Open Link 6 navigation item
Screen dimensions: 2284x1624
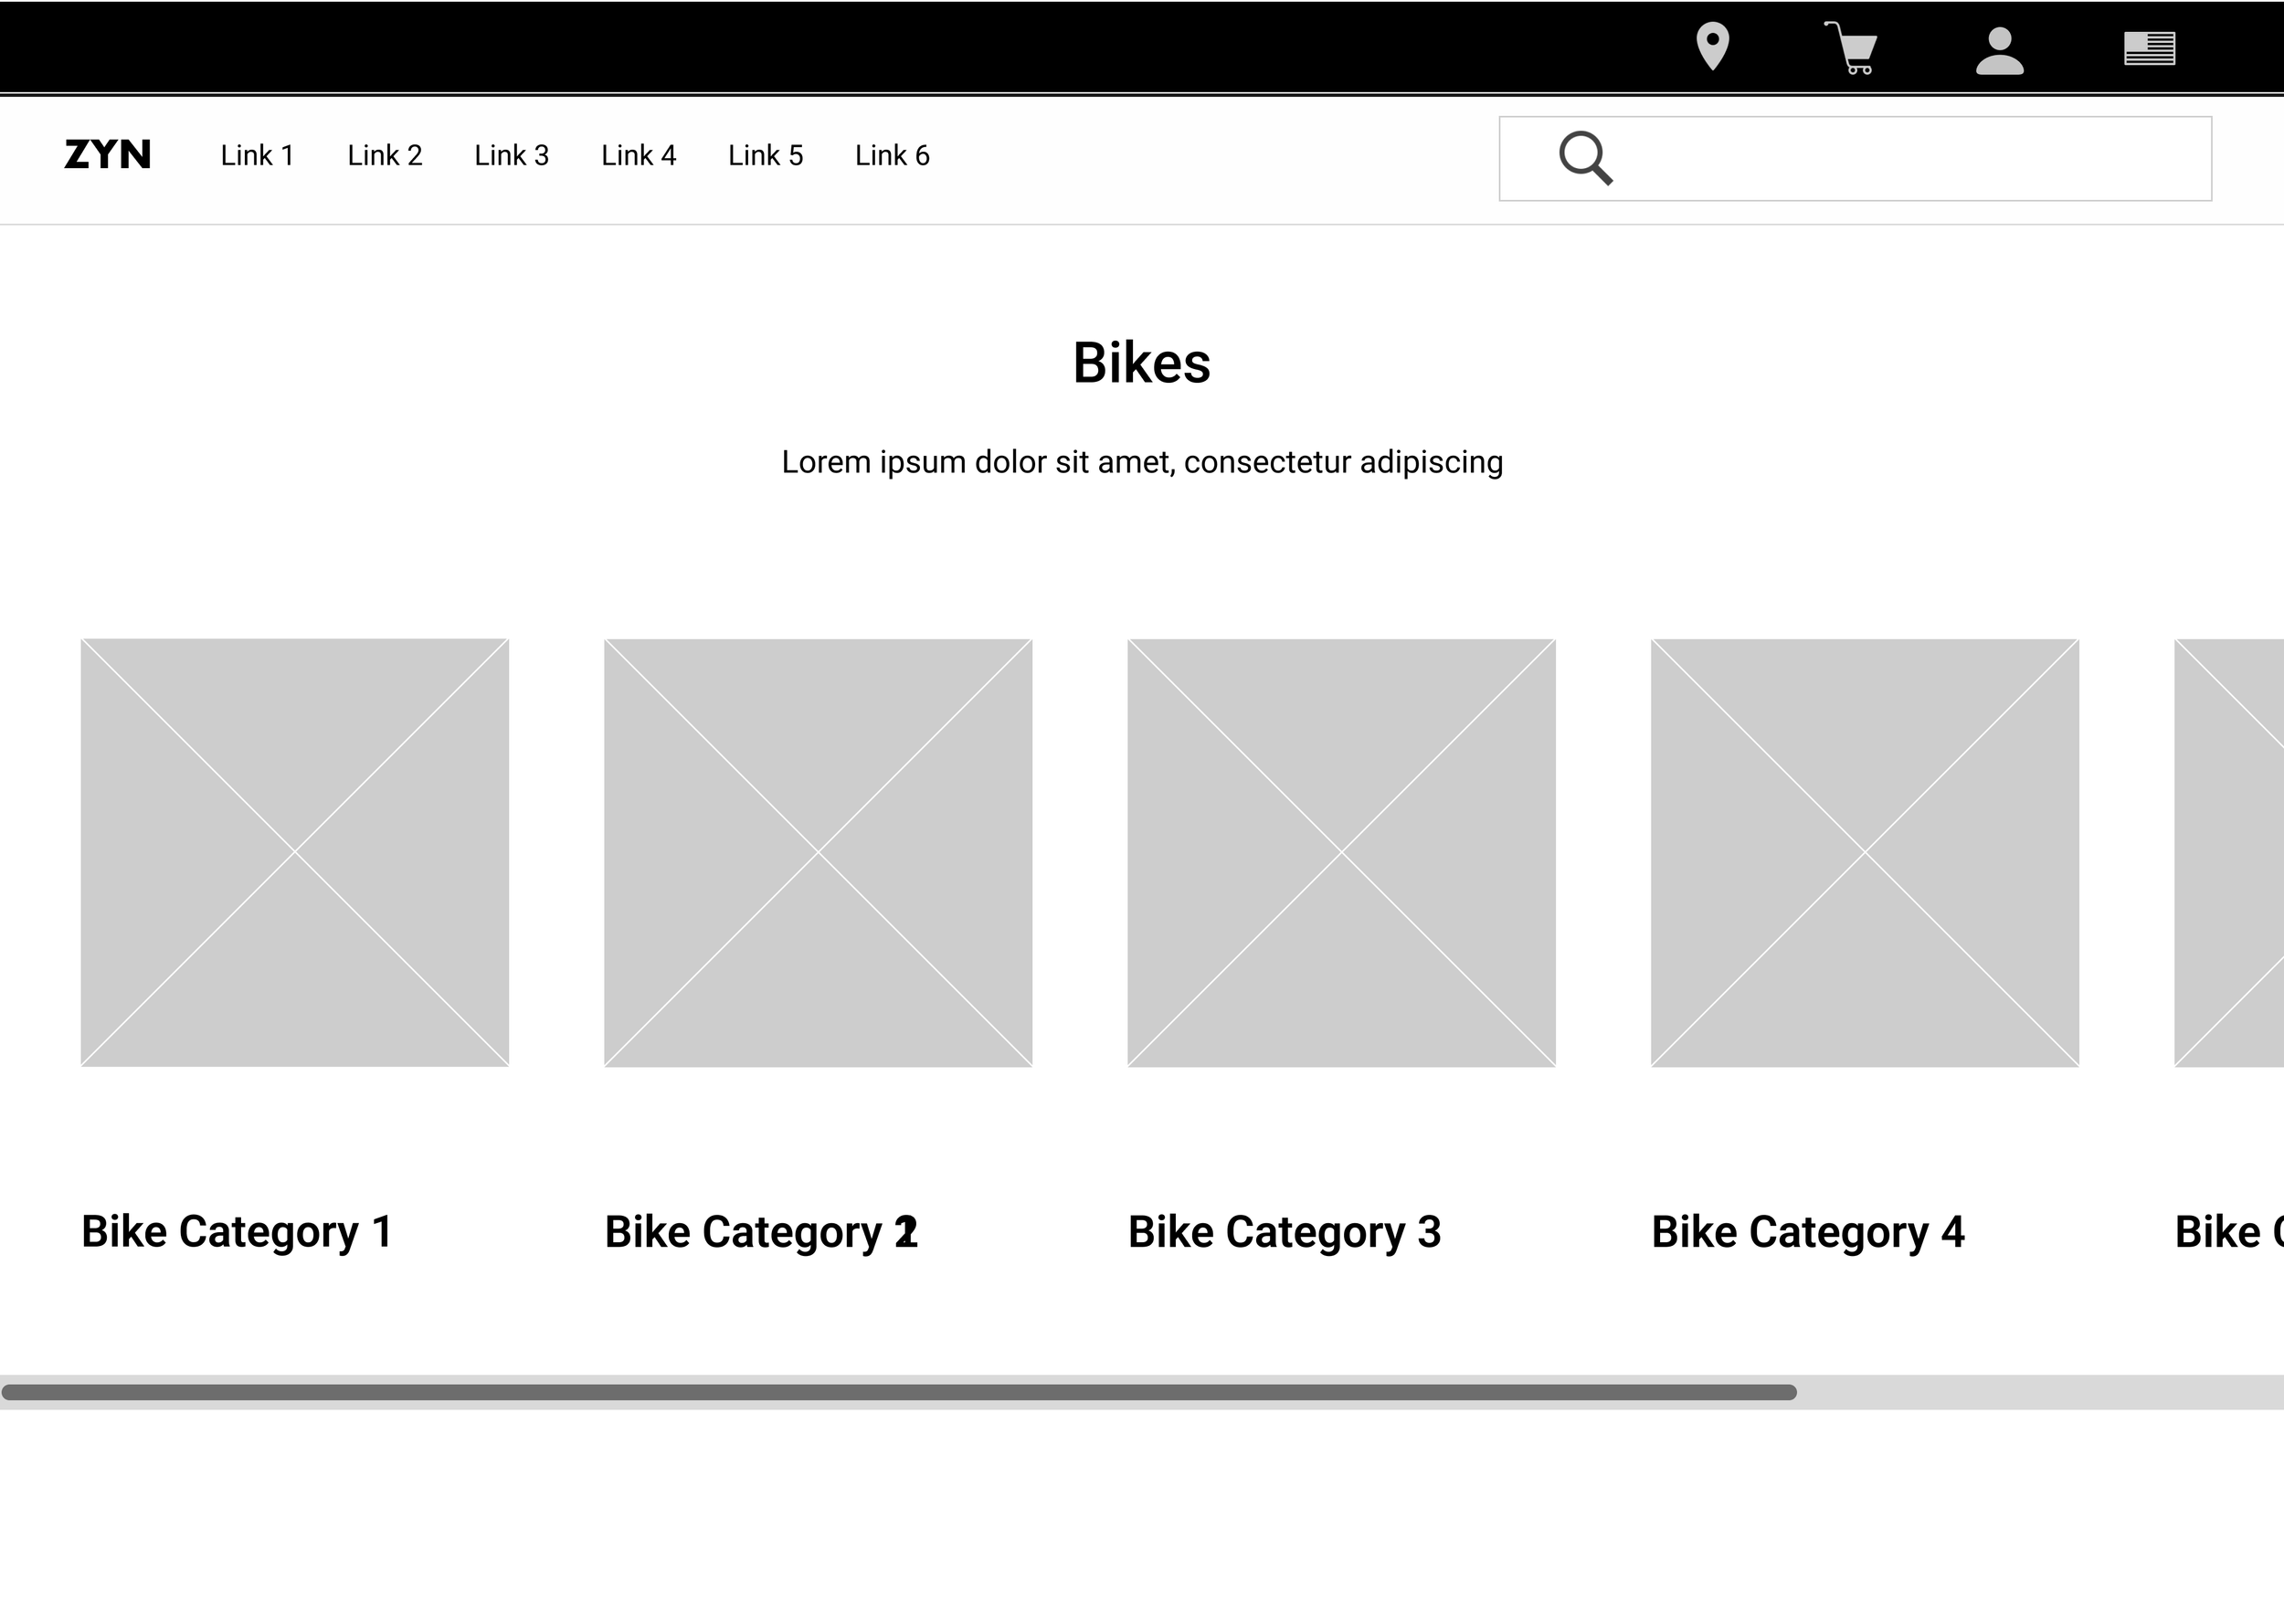892,155
